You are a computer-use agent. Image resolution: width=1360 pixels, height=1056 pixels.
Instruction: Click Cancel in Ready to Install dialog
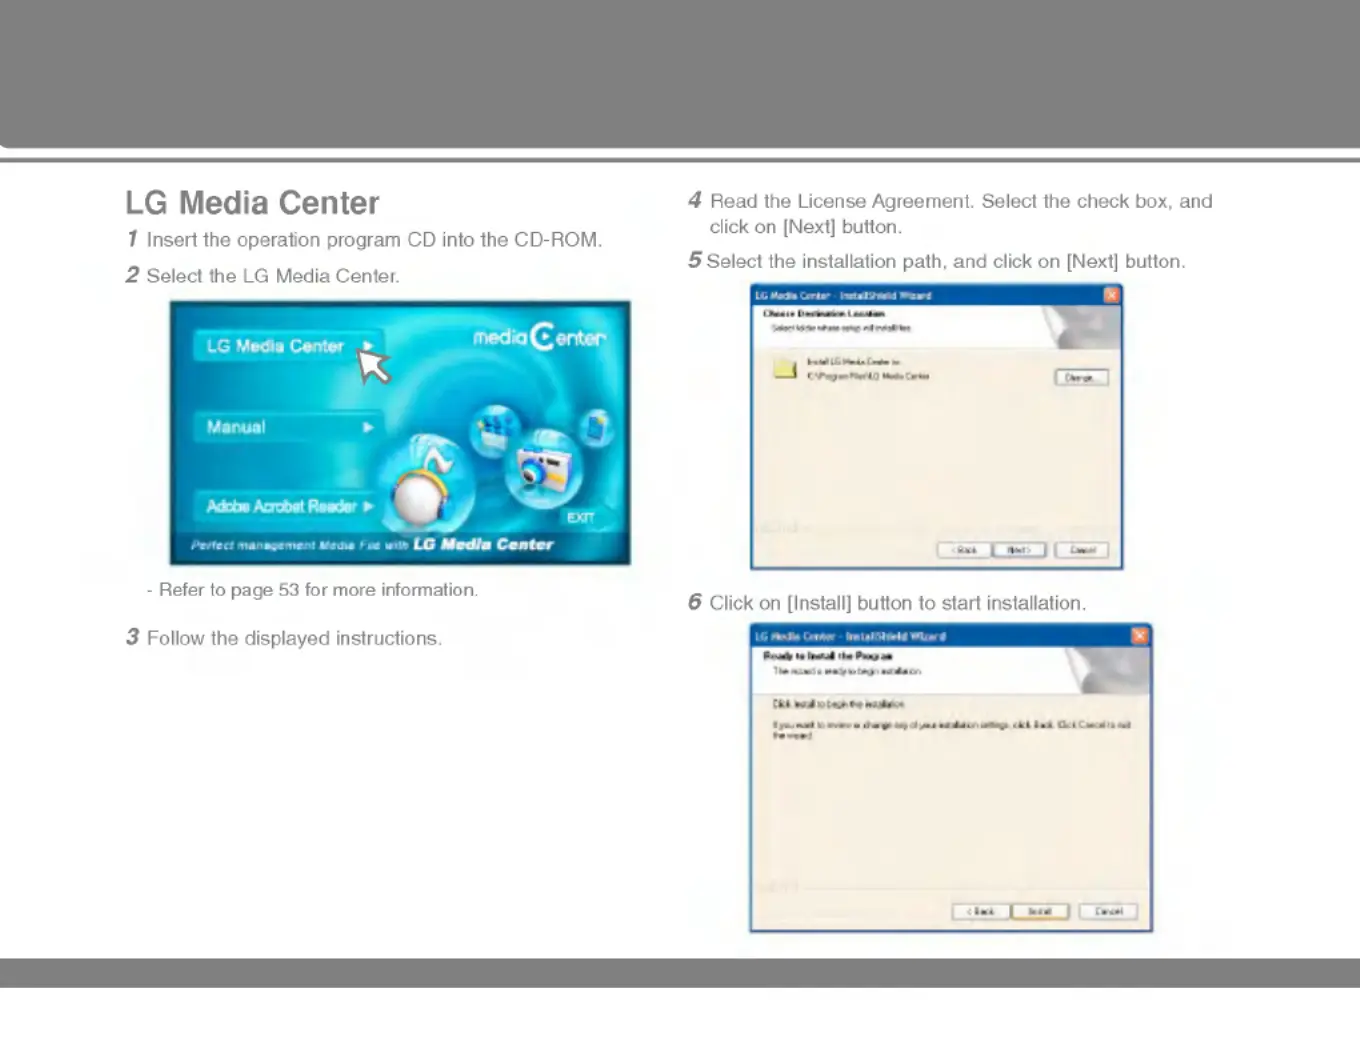point(1108,911)
